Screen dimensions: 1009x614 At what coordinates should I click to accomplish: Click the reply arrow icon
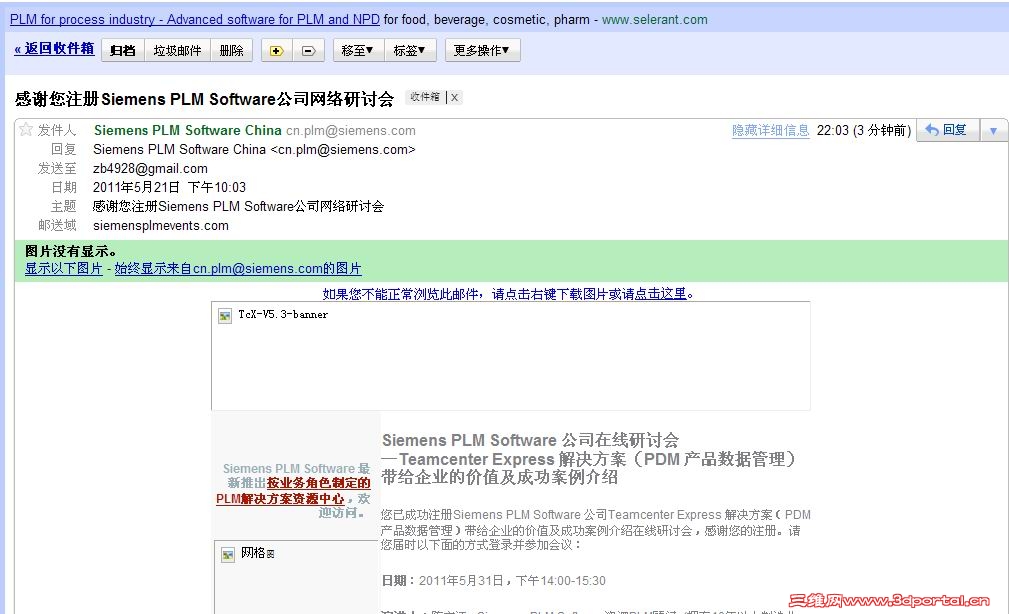932,130
